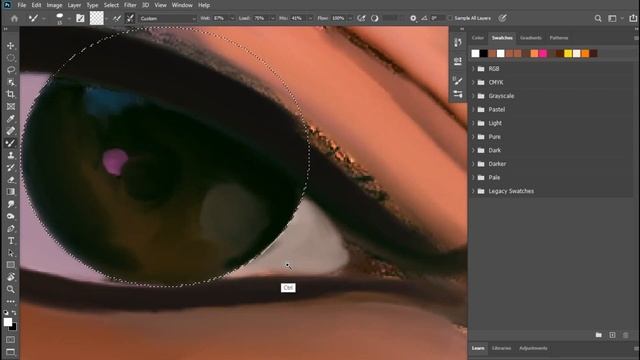Toggle Load brush after each stroke
The width and height of the screenshot is (640, 360).
pyautogui.click(x=117, y=18)
